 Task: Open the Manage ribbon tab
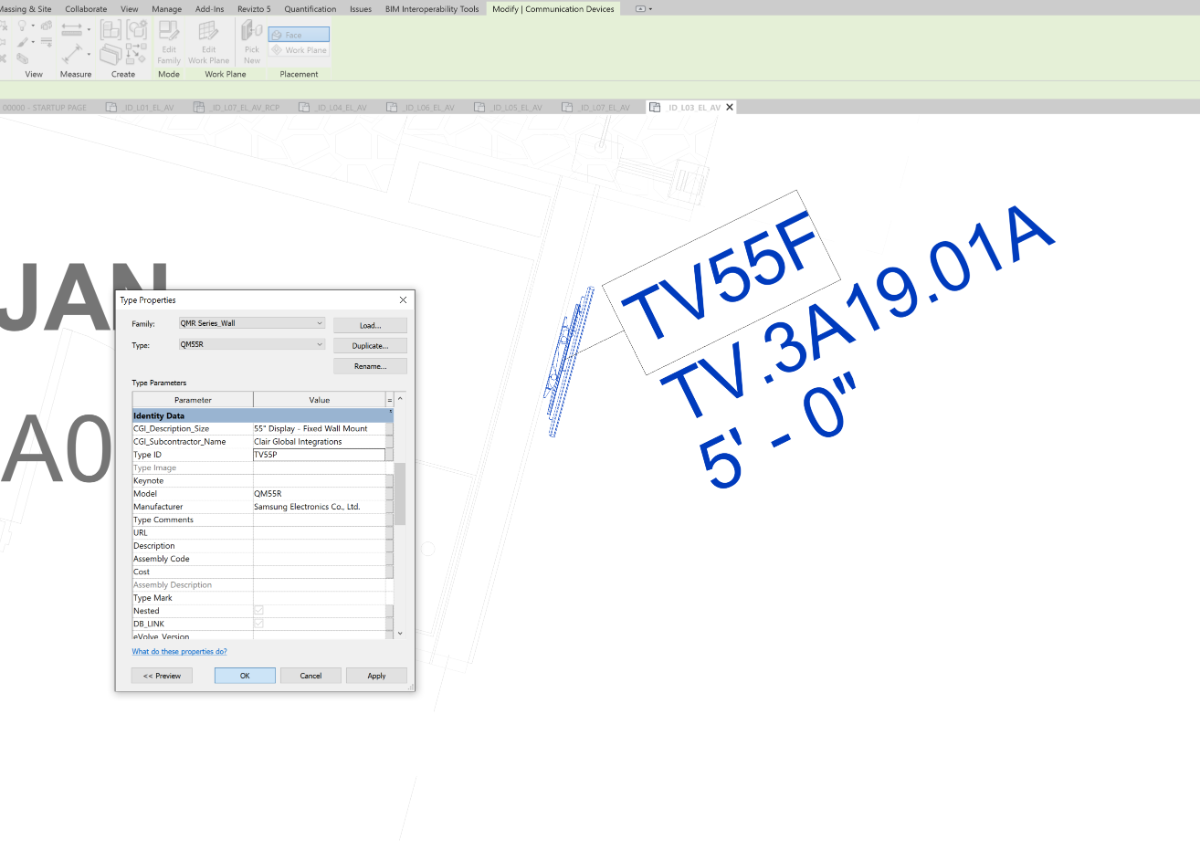[x=166, y=9]
